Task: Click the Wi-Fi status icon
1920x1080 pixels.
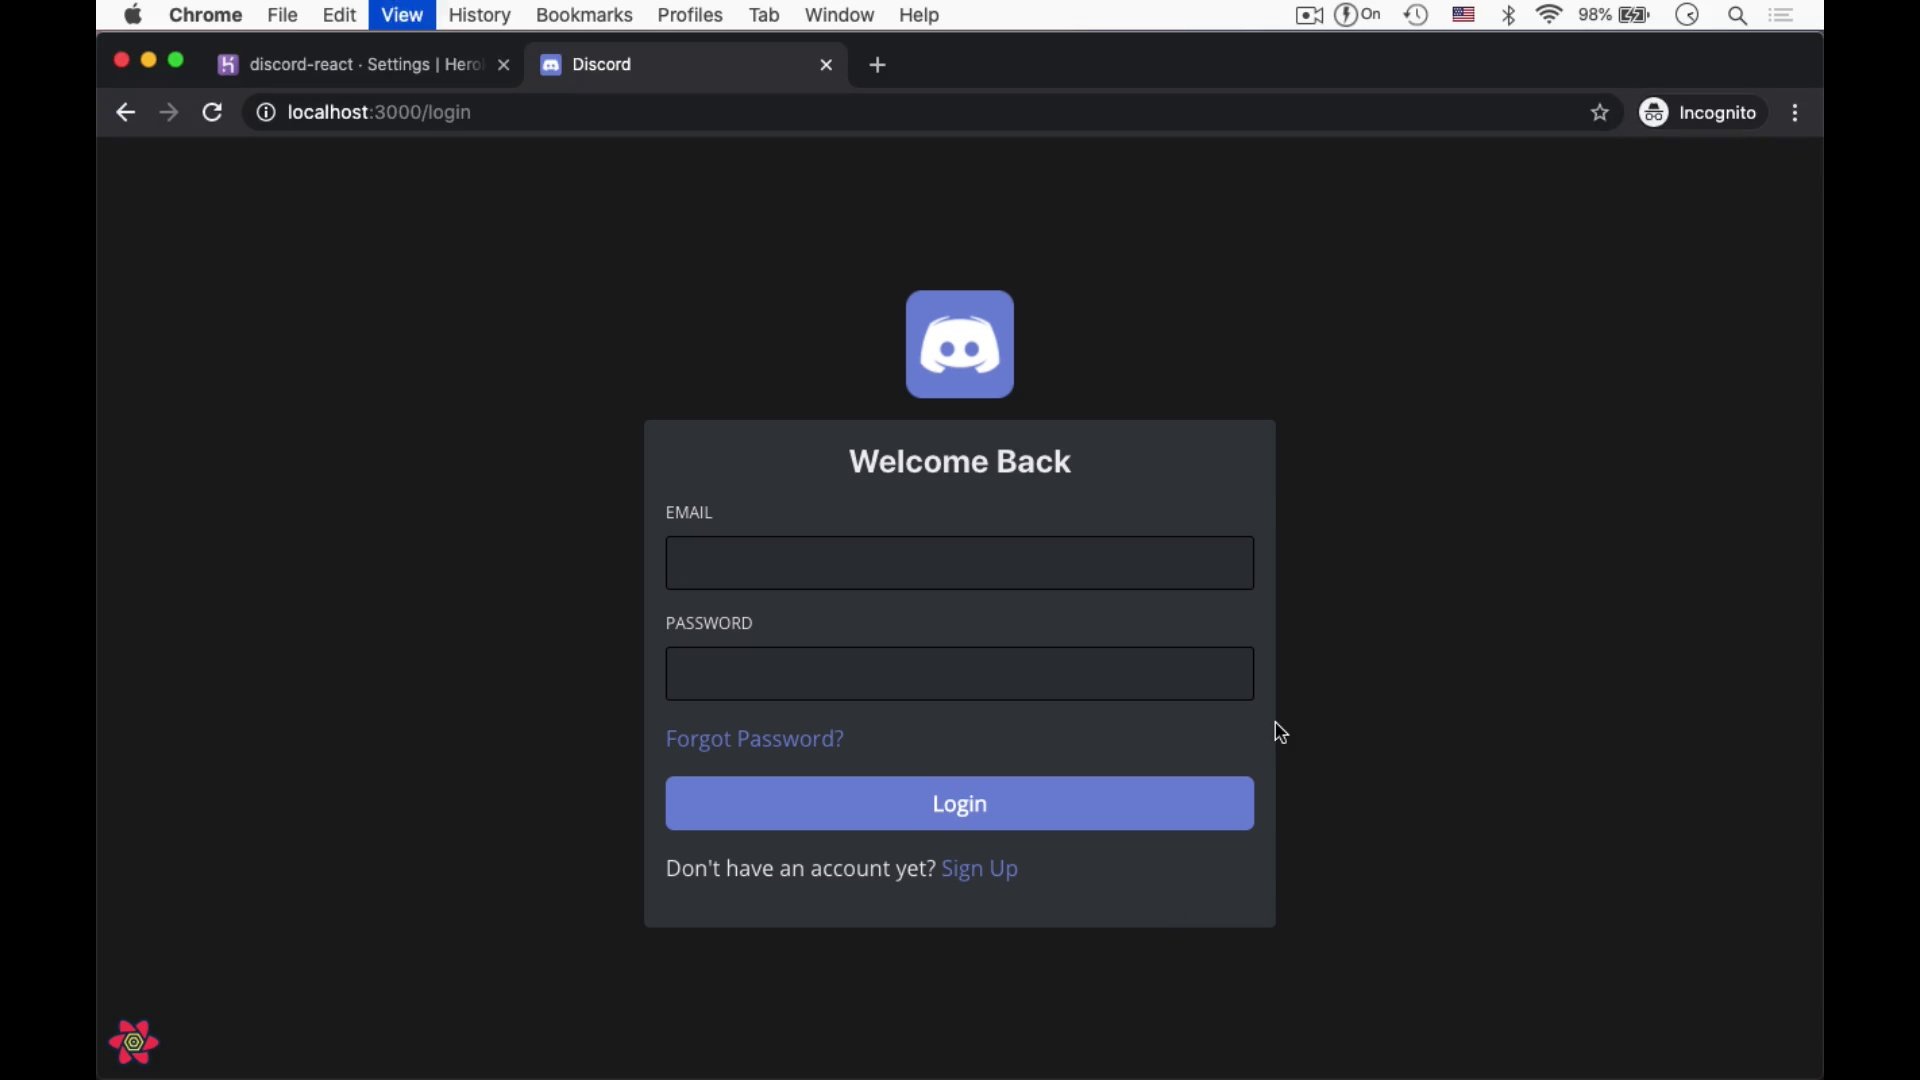Action: coord(1548,15)
